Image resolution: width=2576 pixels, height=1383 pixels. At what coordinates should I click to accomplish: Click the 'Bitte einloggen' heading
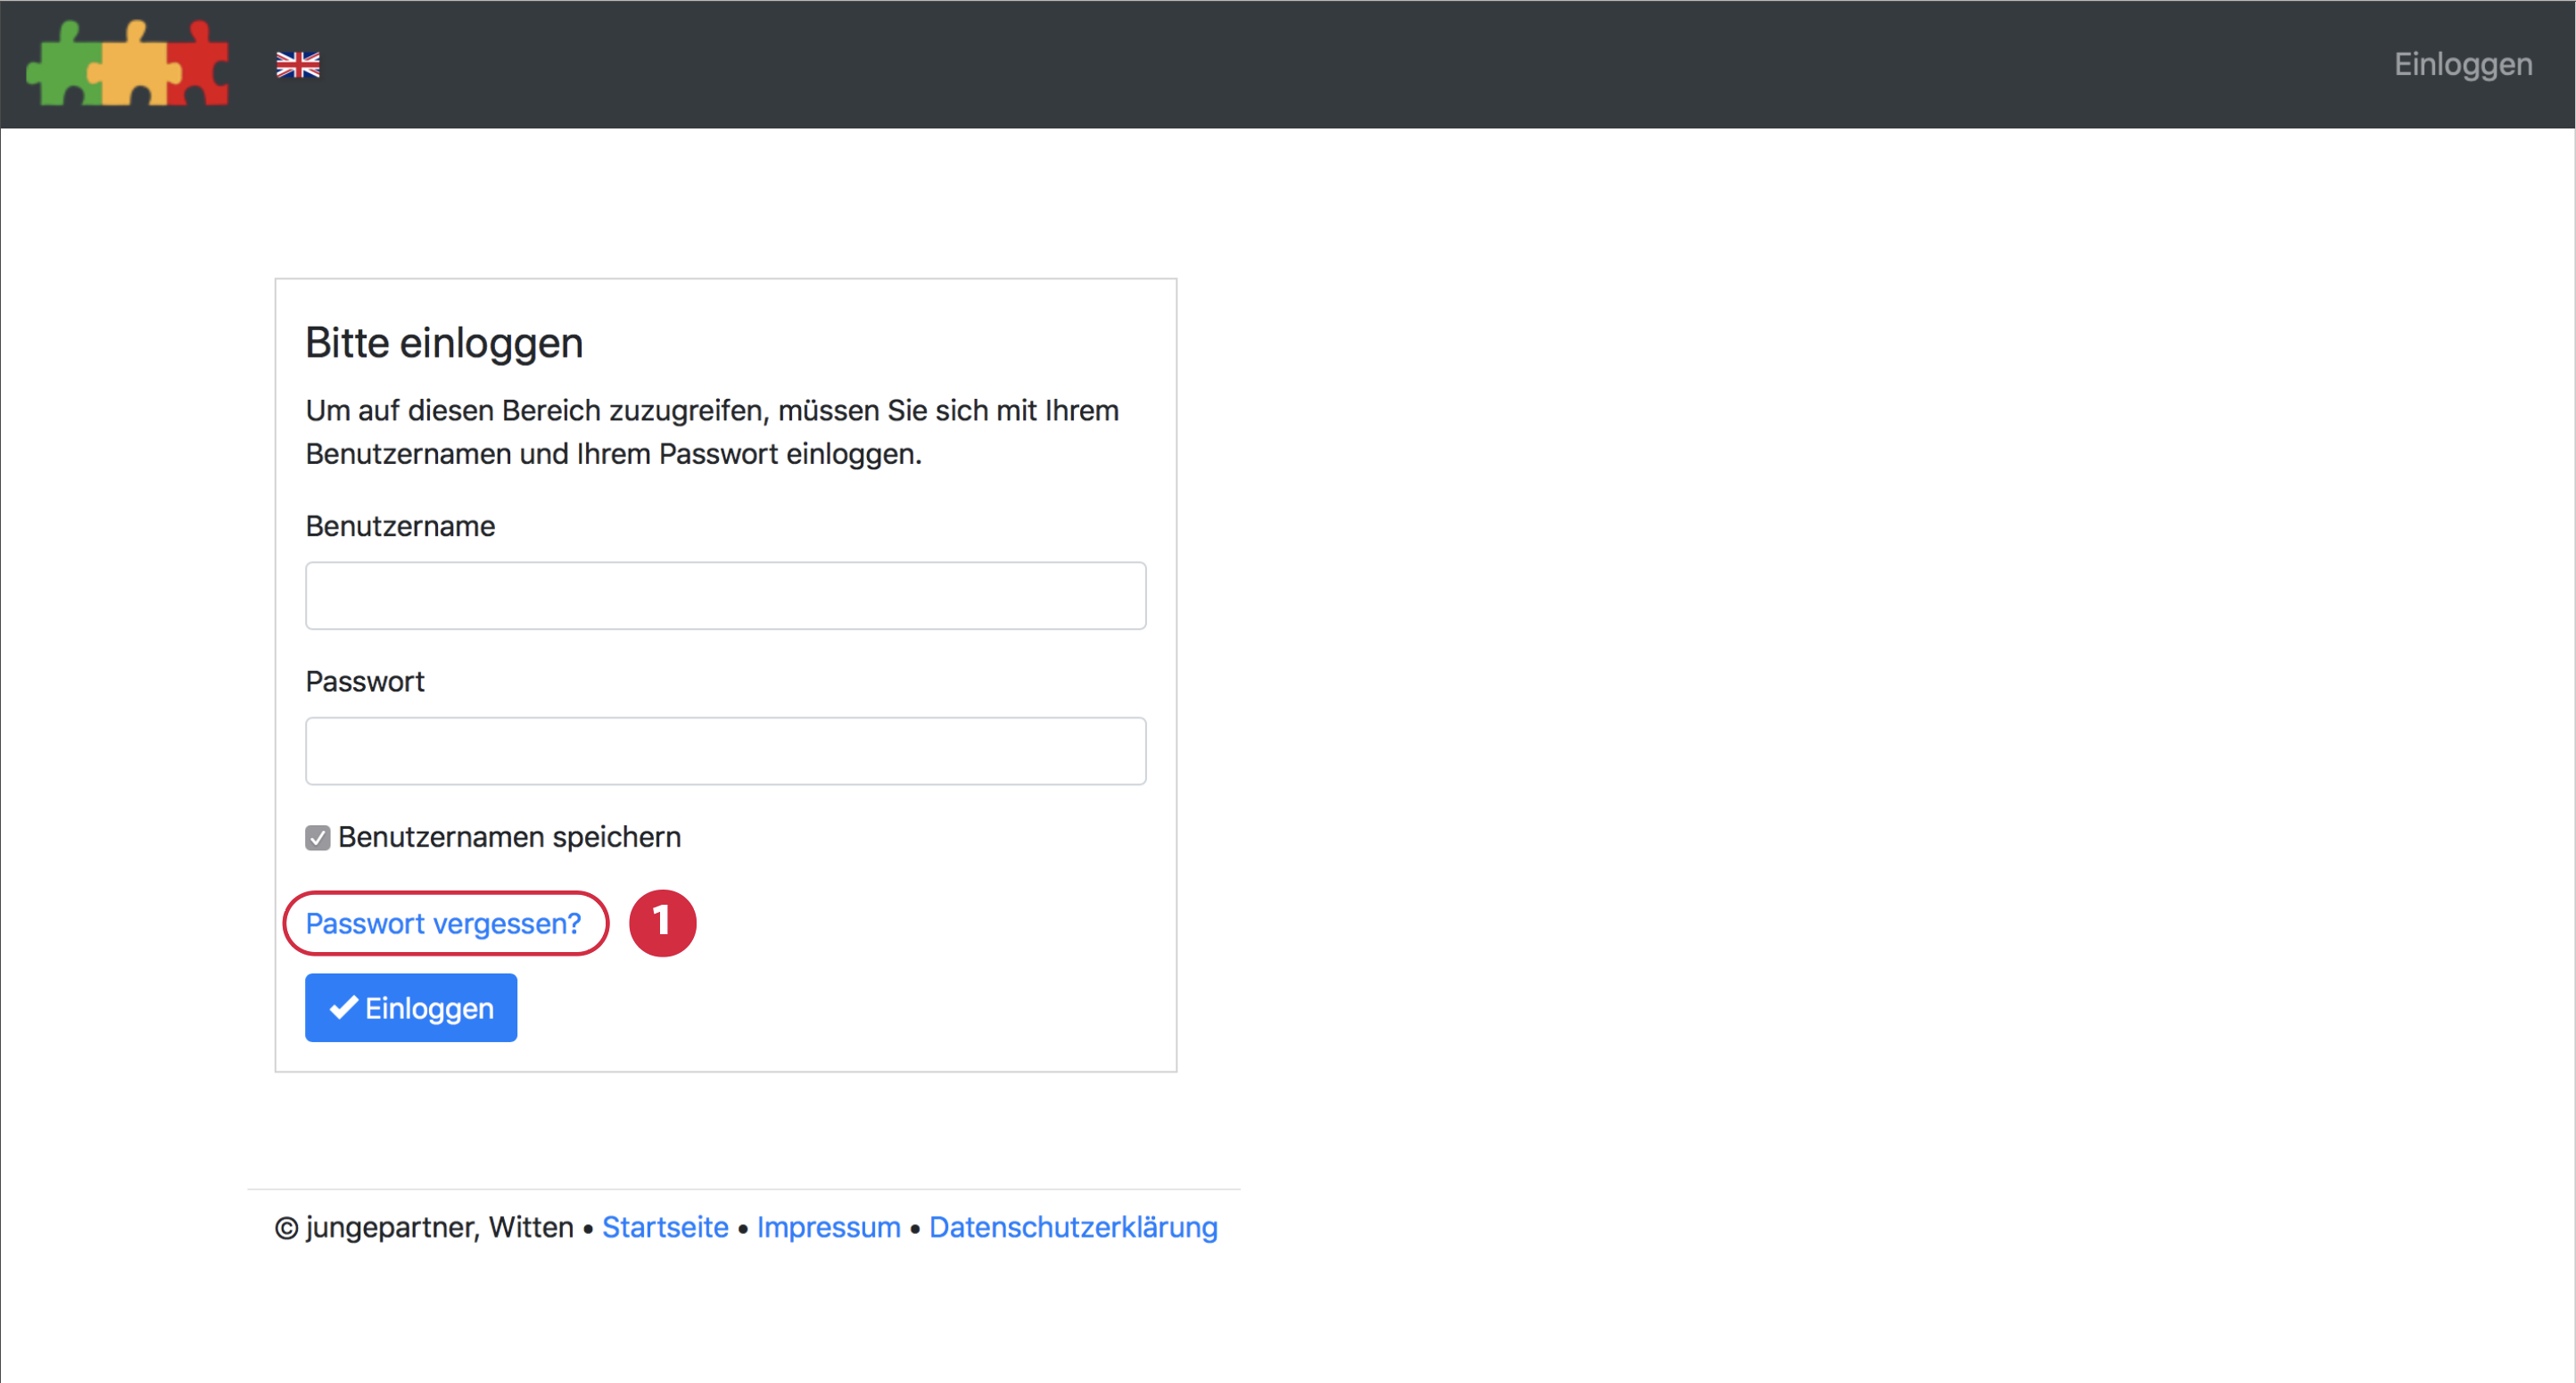click(x=444, y=343)
